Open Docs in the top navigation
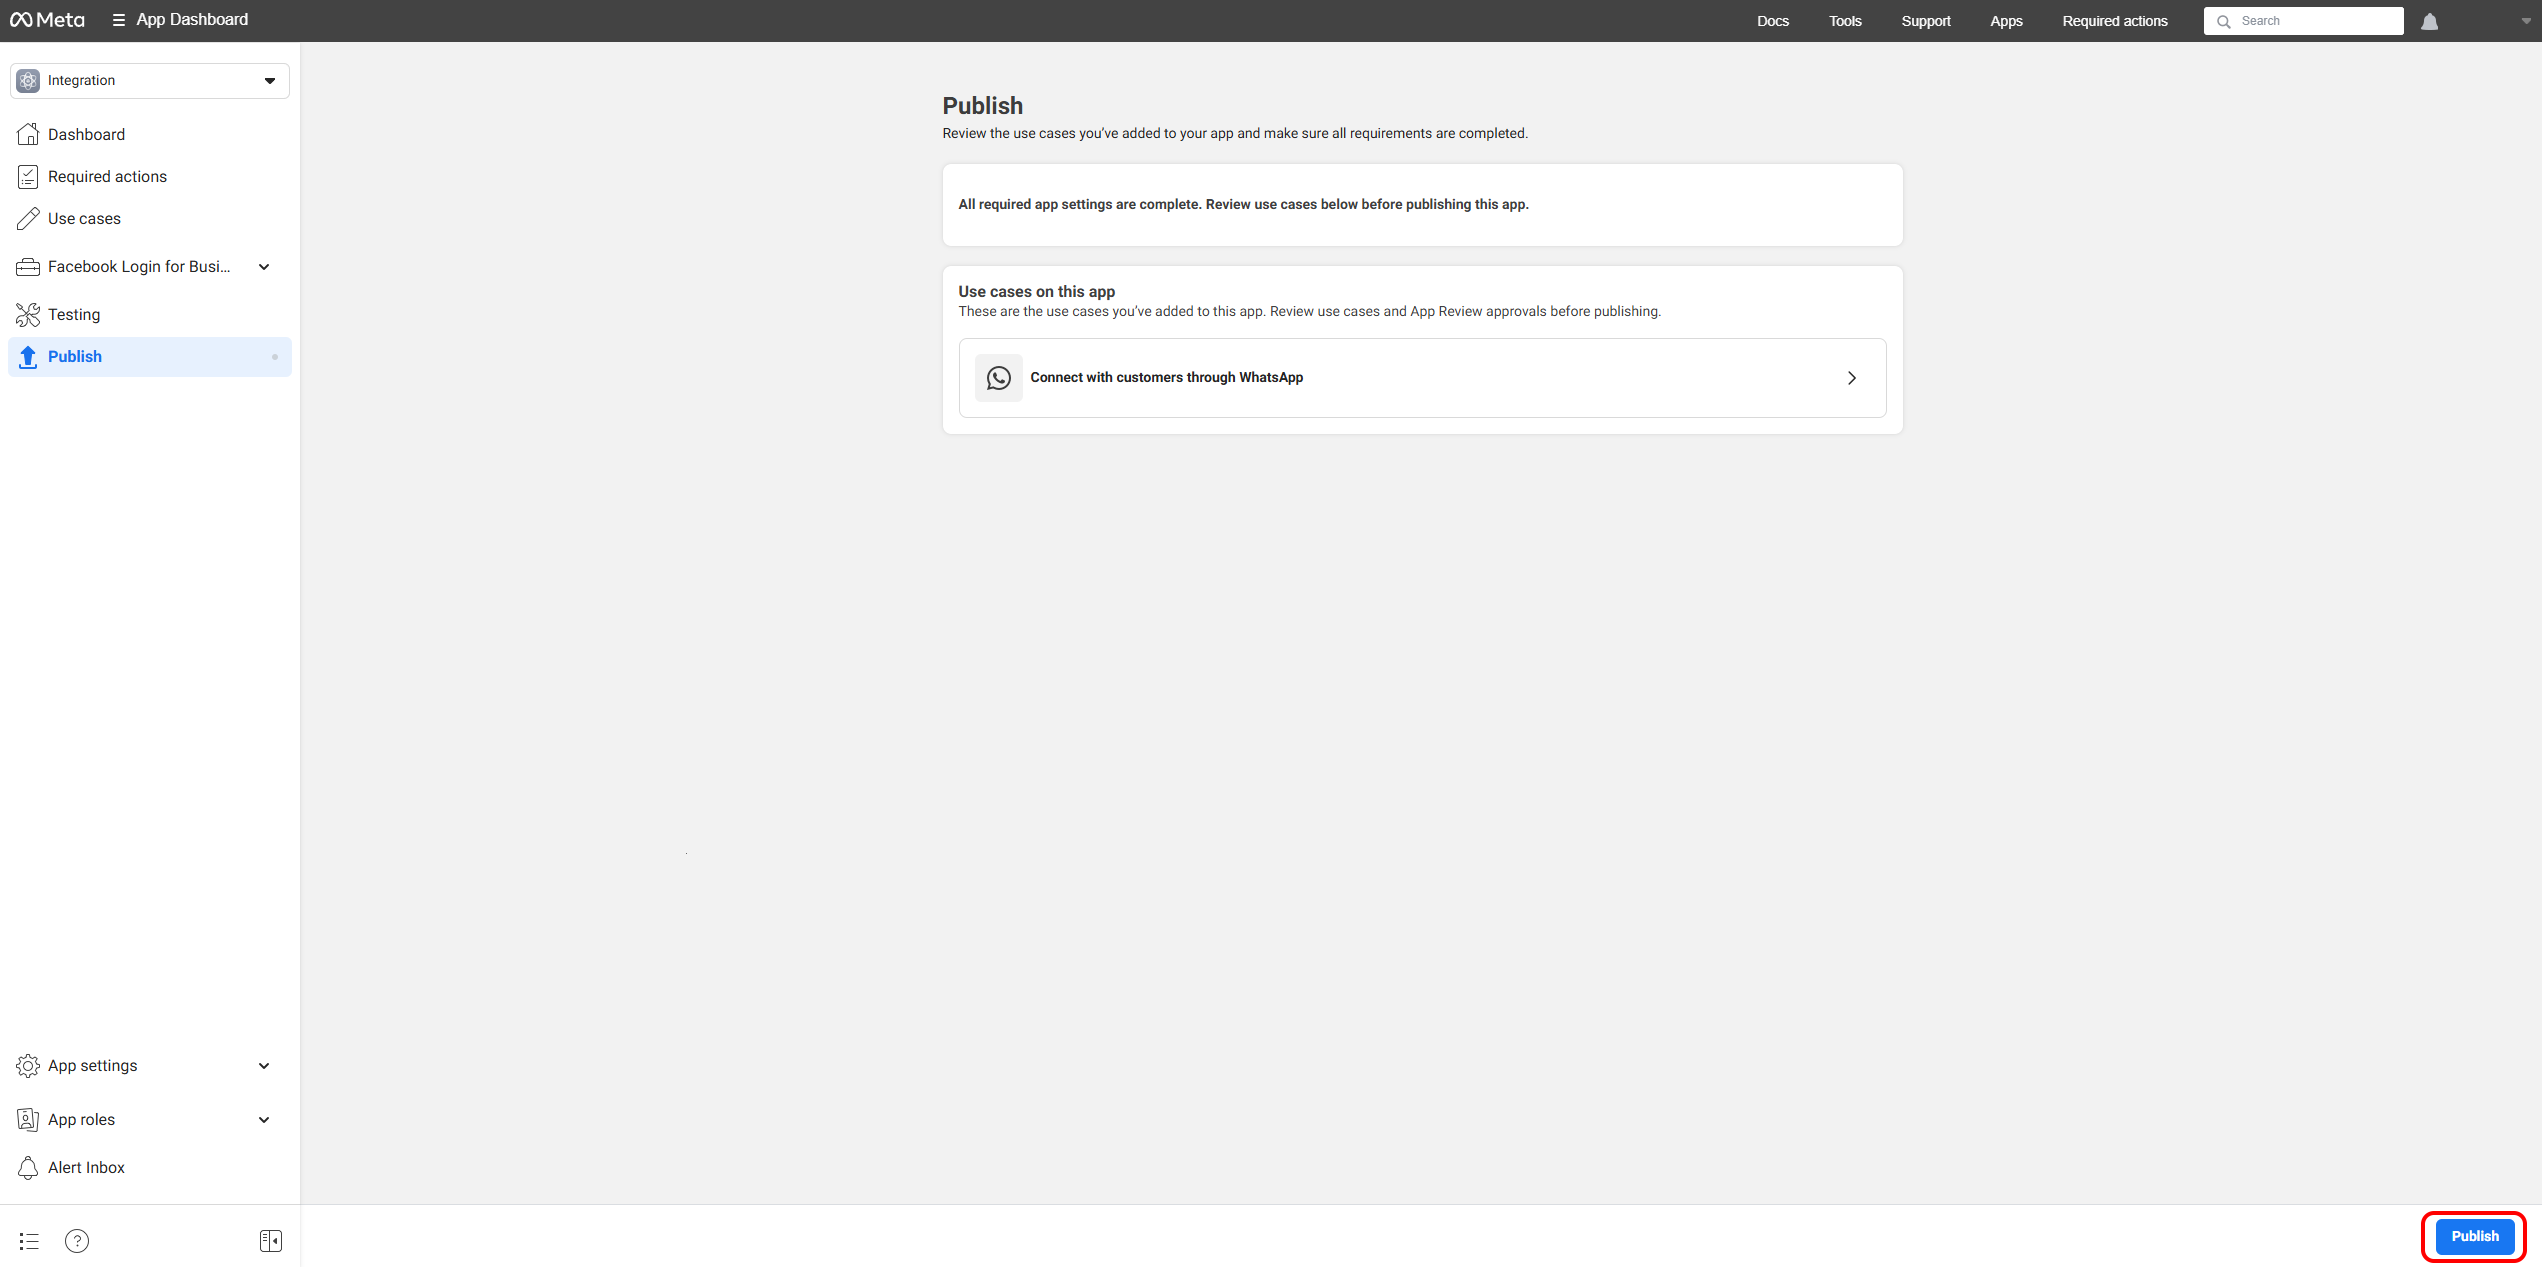2542x1267 pixels. point(1772,21)
